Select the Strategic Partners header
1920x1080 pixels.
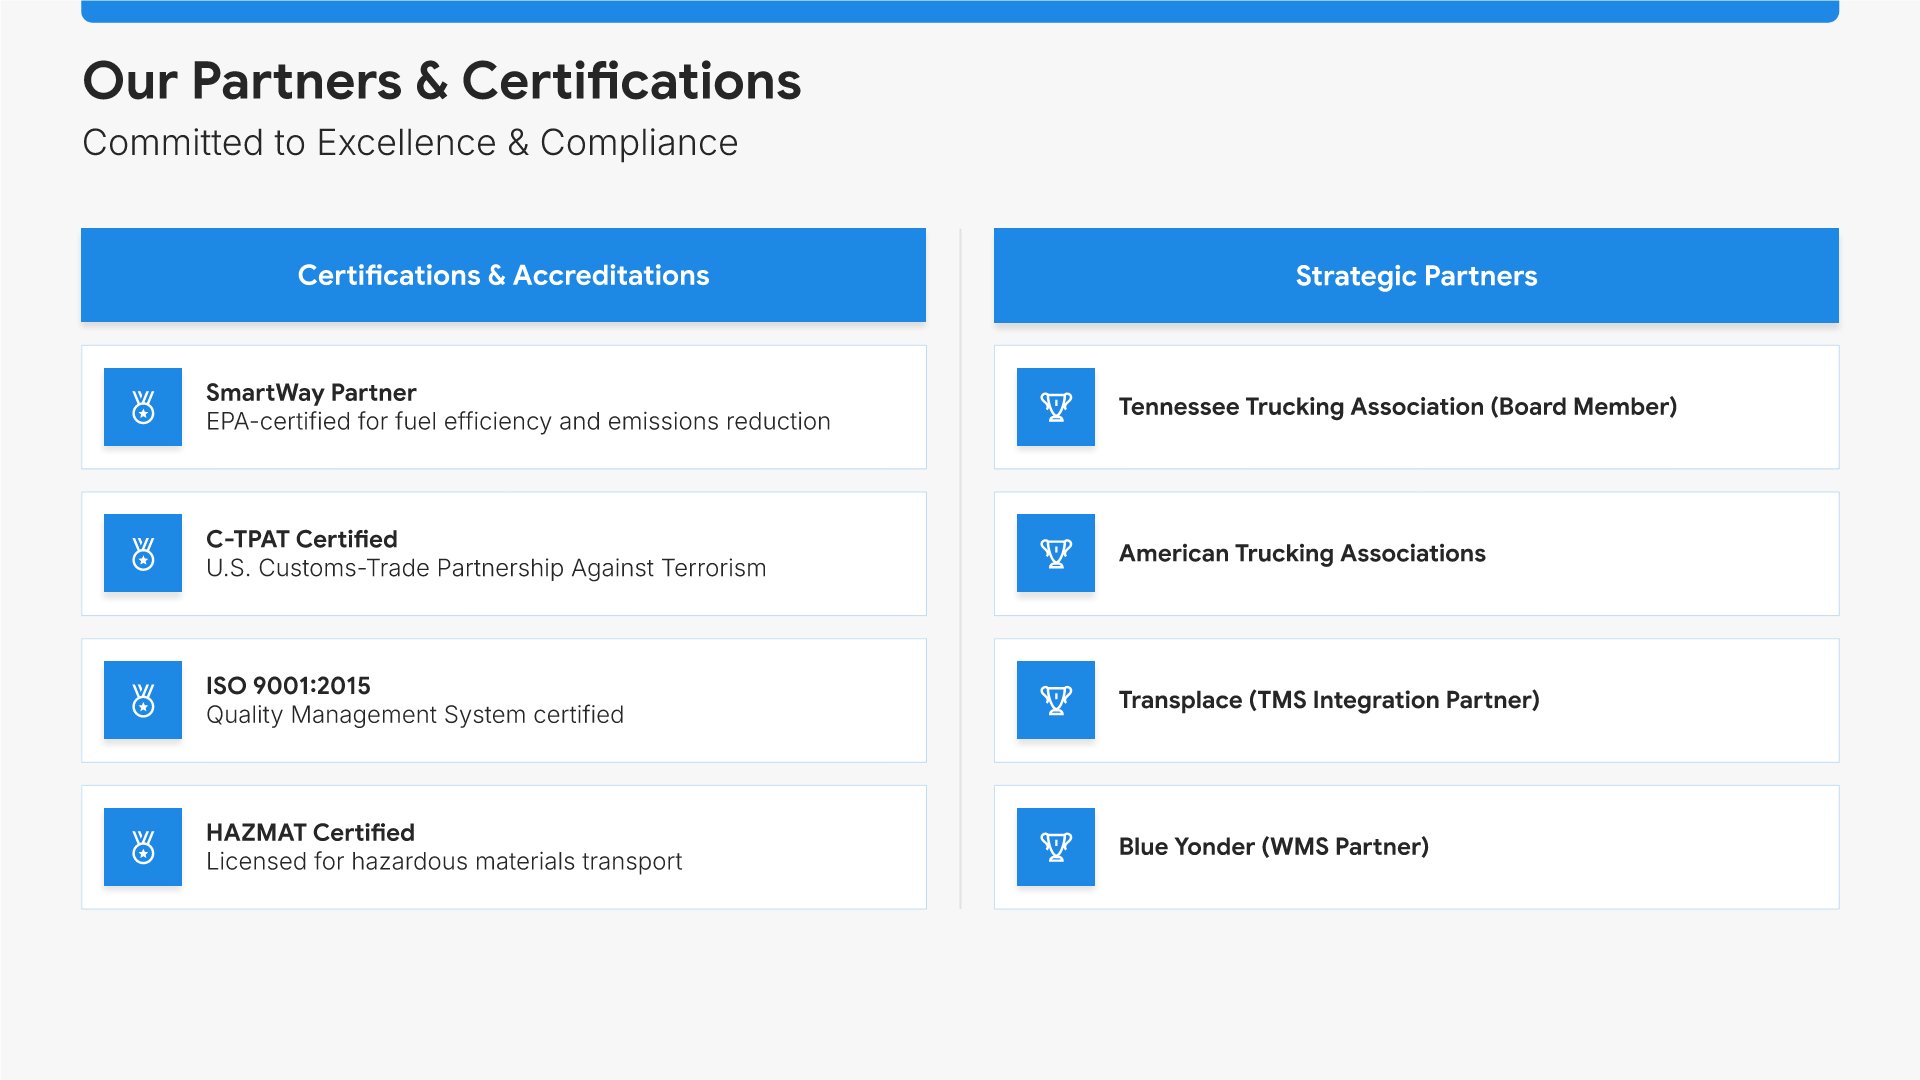click(x=1416, y=275)
